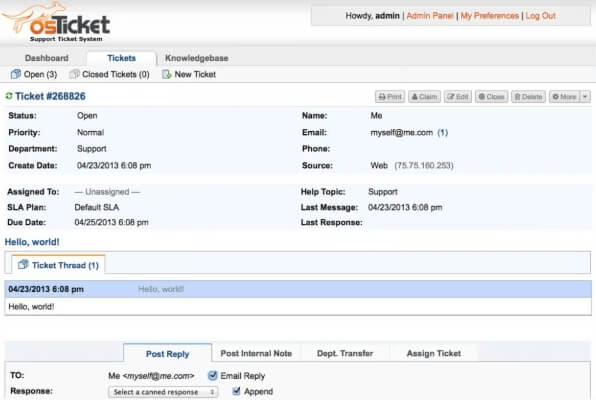Click the Source value Web
The image size is (596, 400).
point(379,165)
